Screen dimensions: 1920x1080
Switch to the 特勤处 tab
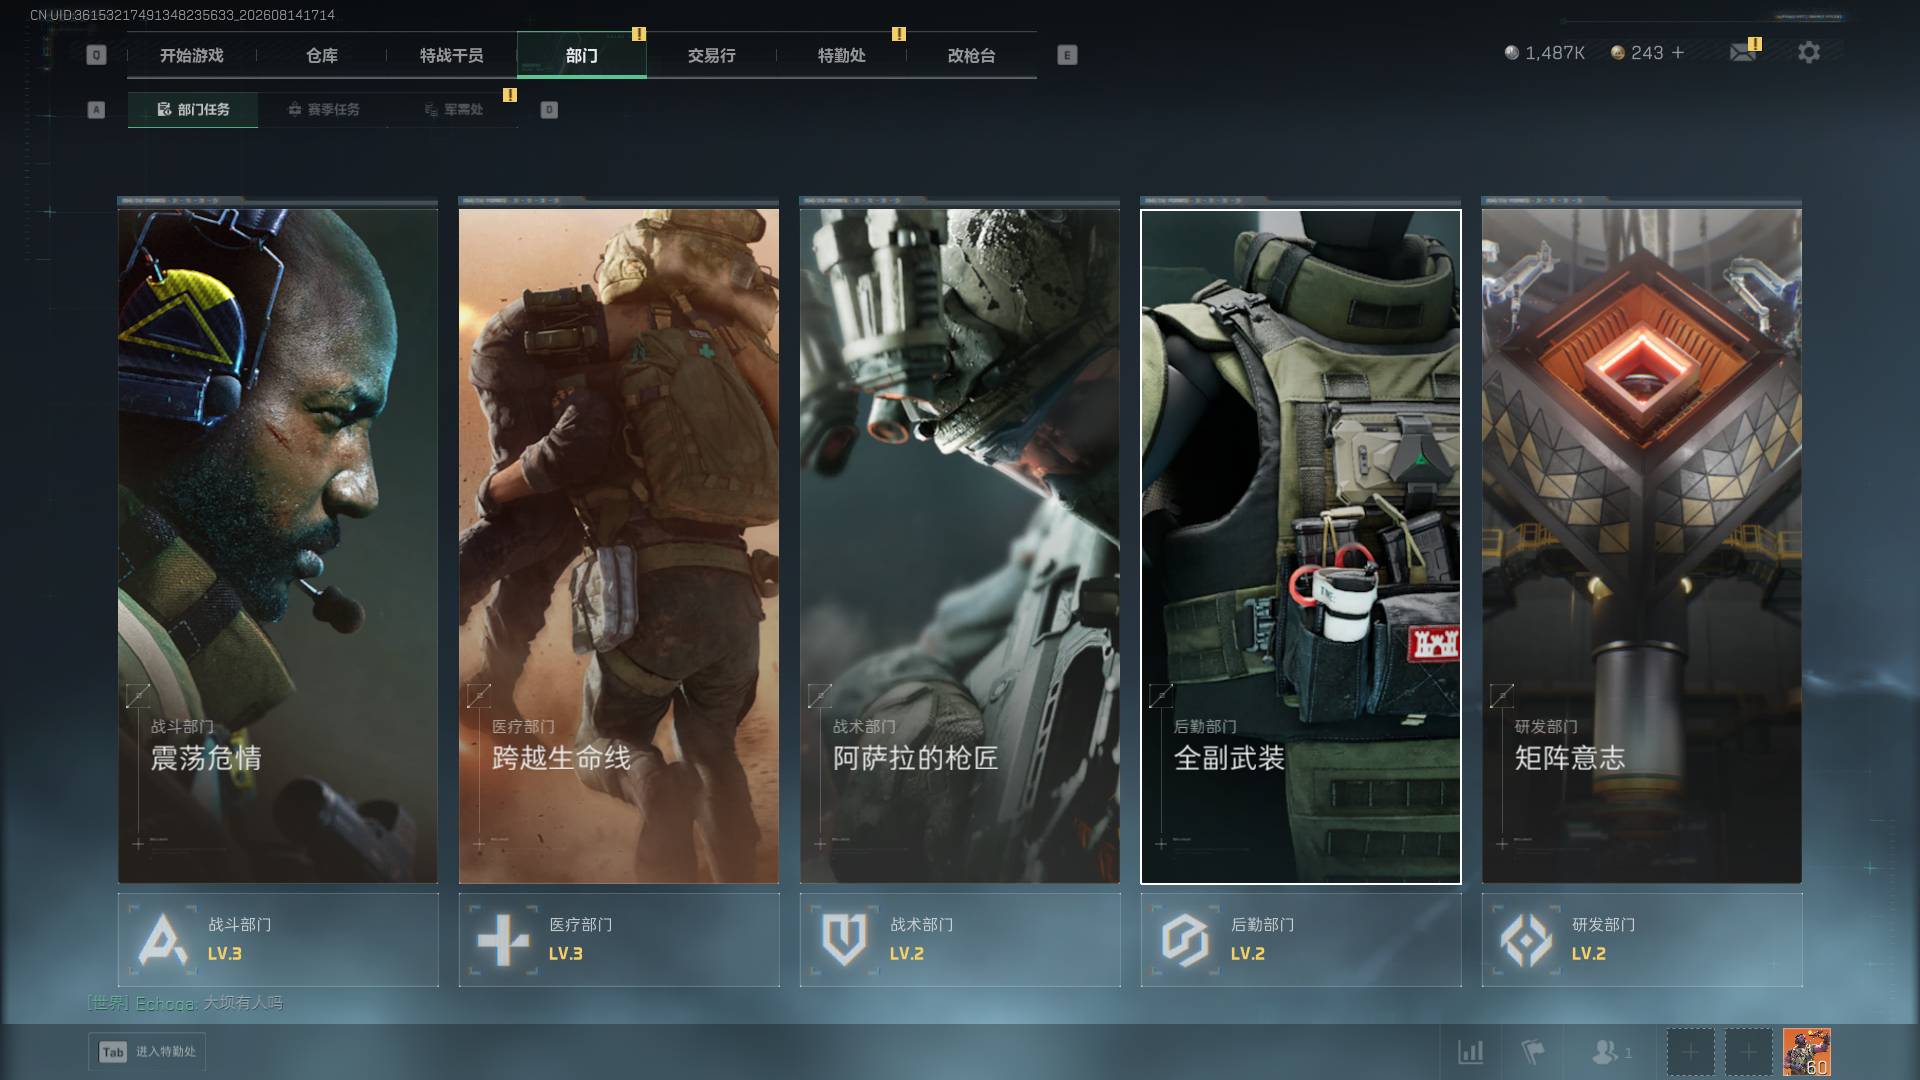click(x=842, y=55)
